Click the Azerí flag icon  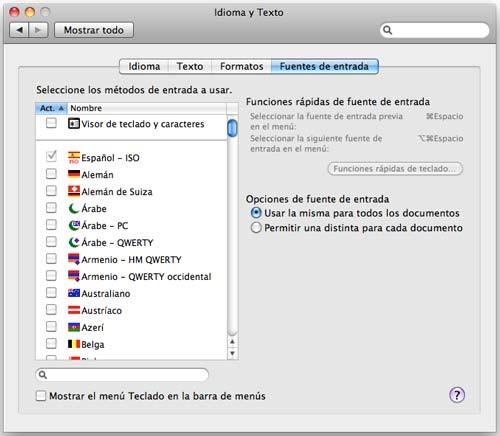[x=74, y=327]
